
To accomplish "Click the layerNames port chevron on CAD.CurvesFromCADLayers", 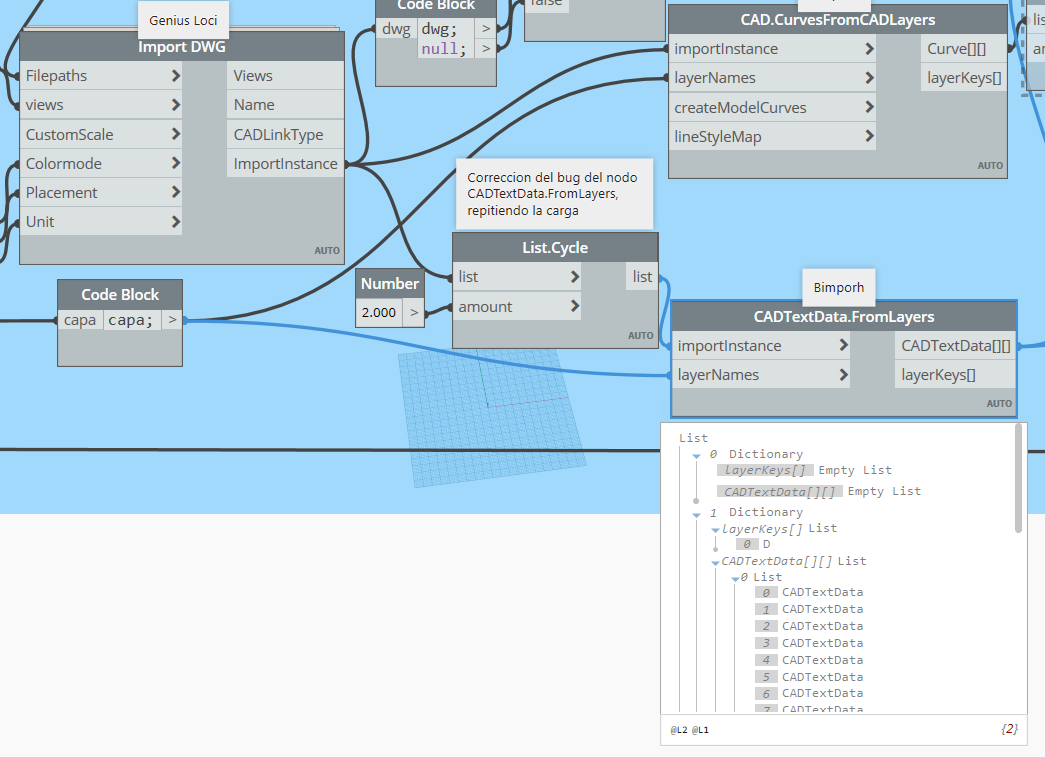I will pos(869,78).
